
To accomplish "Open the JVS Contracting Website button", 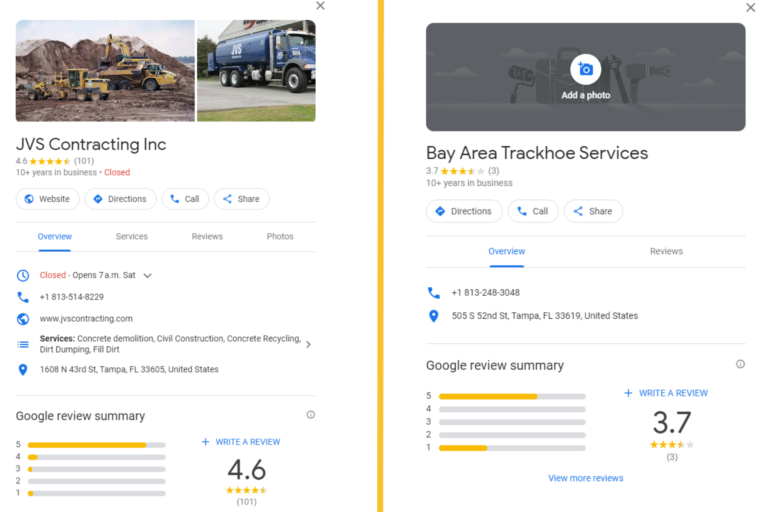I will [48, 199].
